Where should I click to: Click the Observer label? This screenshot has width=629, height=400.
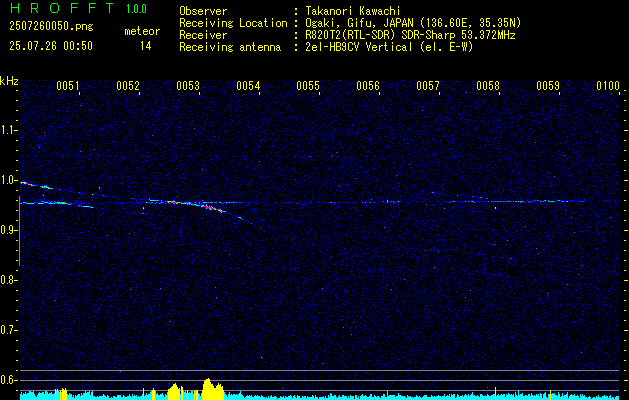click(x=203, y=11)
